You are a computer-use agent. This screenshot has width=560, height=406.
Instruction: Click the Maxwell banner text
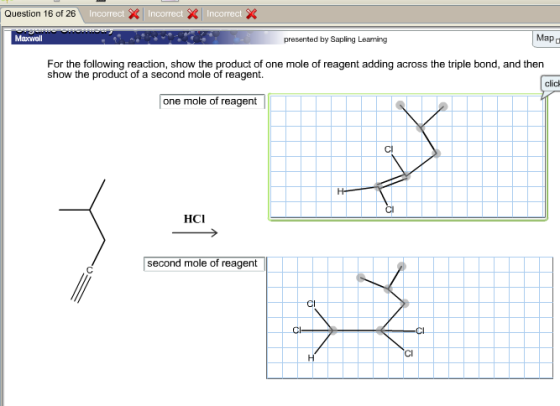point(28,39)
